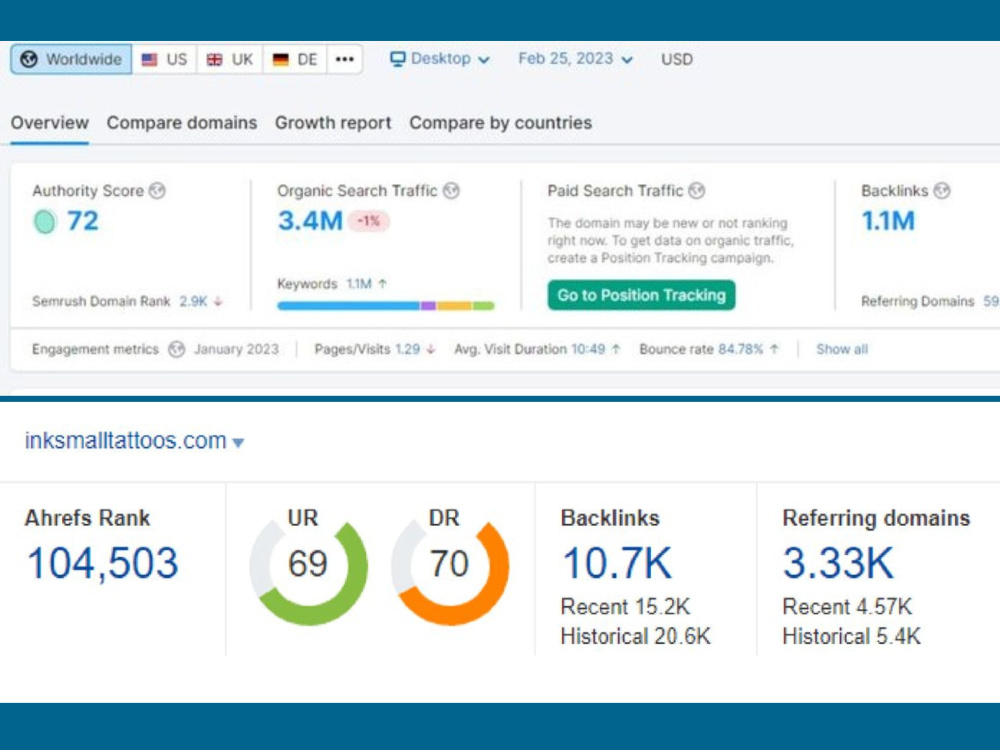
Task: Click the USD currency label
Action: [x=677, y=59]
